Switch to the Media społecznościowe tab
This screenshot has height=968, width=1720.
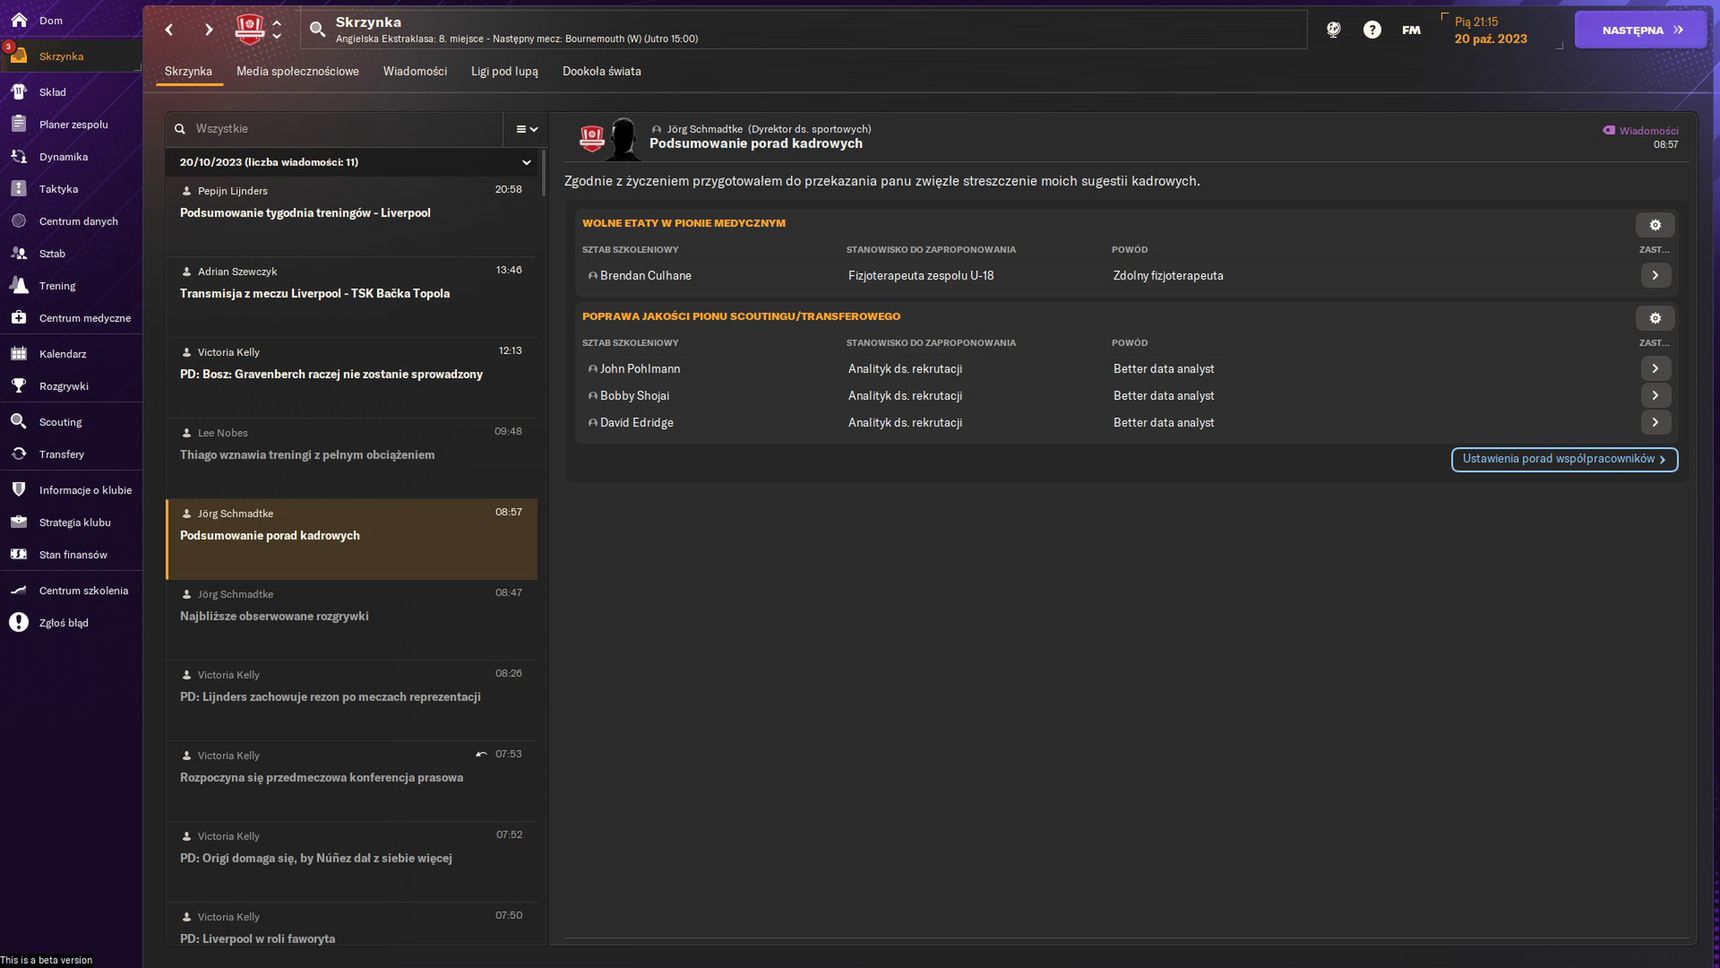(297, 71)
